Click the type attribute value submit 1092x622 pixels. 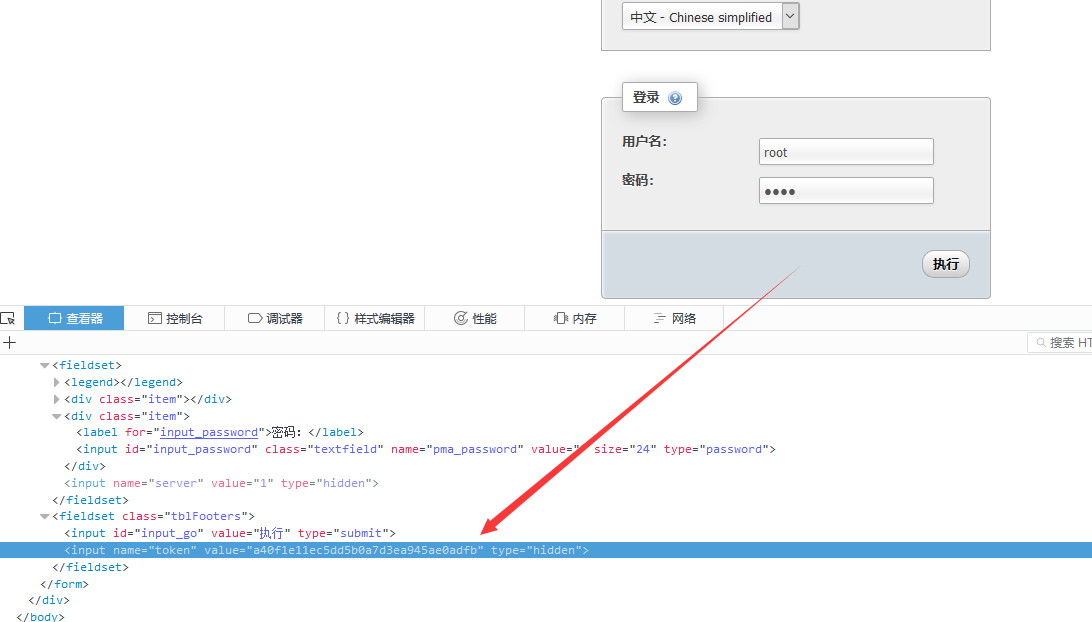[x=361, y=533]
